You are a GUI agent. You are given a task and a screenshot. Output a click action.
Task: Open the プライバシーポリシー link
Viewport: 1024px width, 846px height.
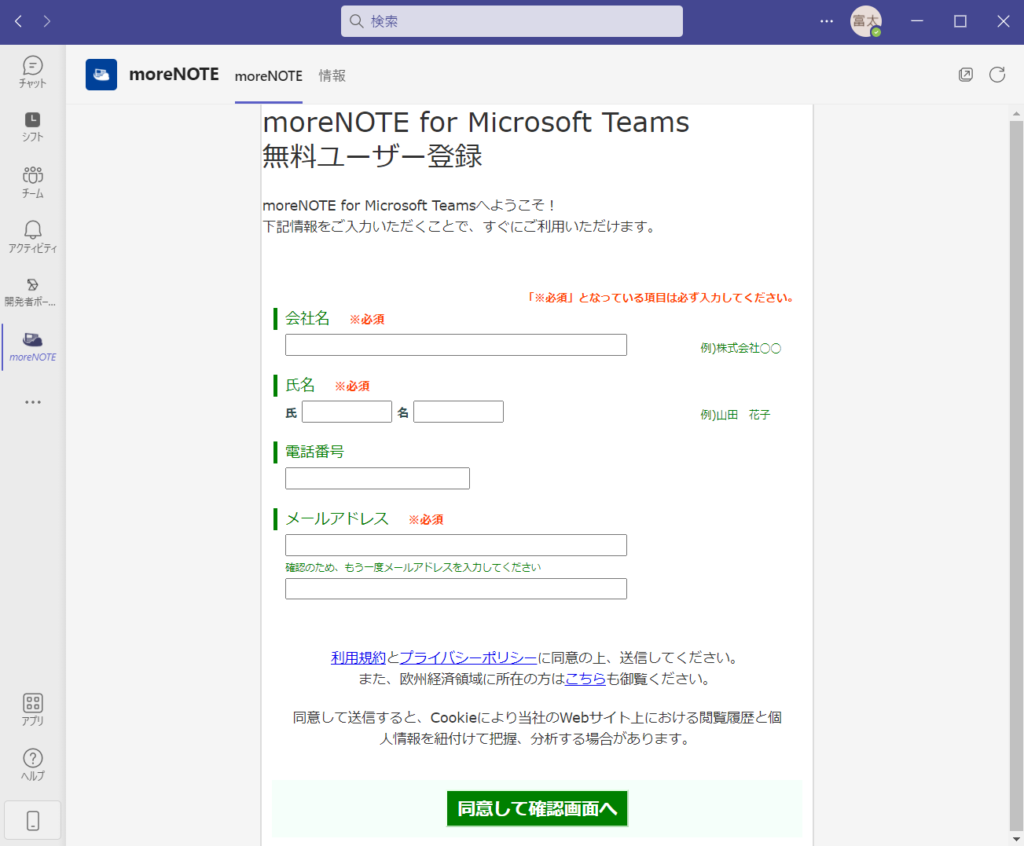468,658
